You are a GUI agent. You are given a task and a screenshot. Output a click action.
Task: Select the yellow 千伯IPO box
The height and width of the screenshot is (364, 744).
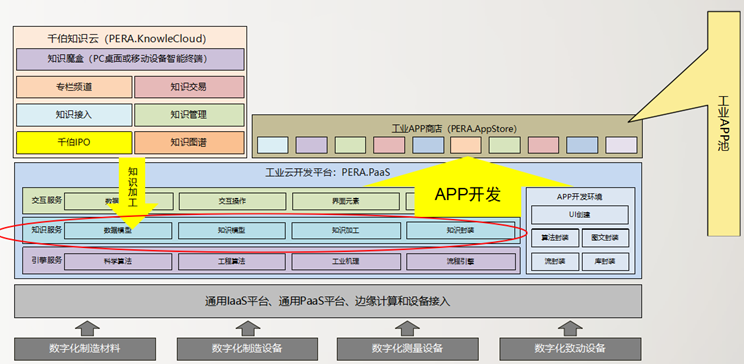[74, 142]
